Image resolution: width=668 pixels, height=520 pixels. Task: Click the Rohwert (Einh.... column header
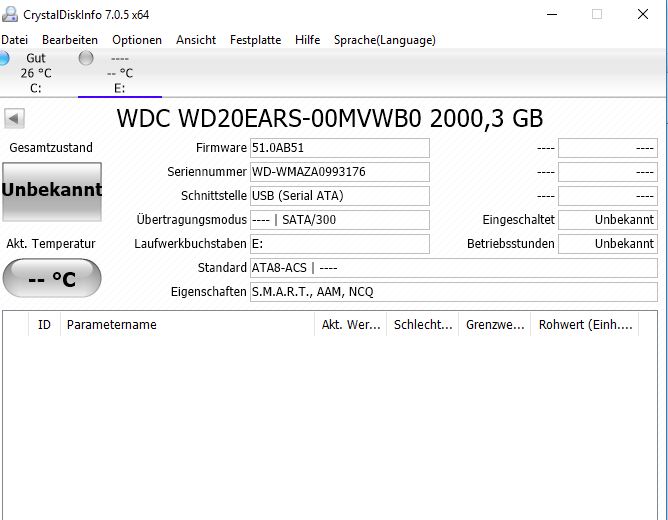pos(585,325)
